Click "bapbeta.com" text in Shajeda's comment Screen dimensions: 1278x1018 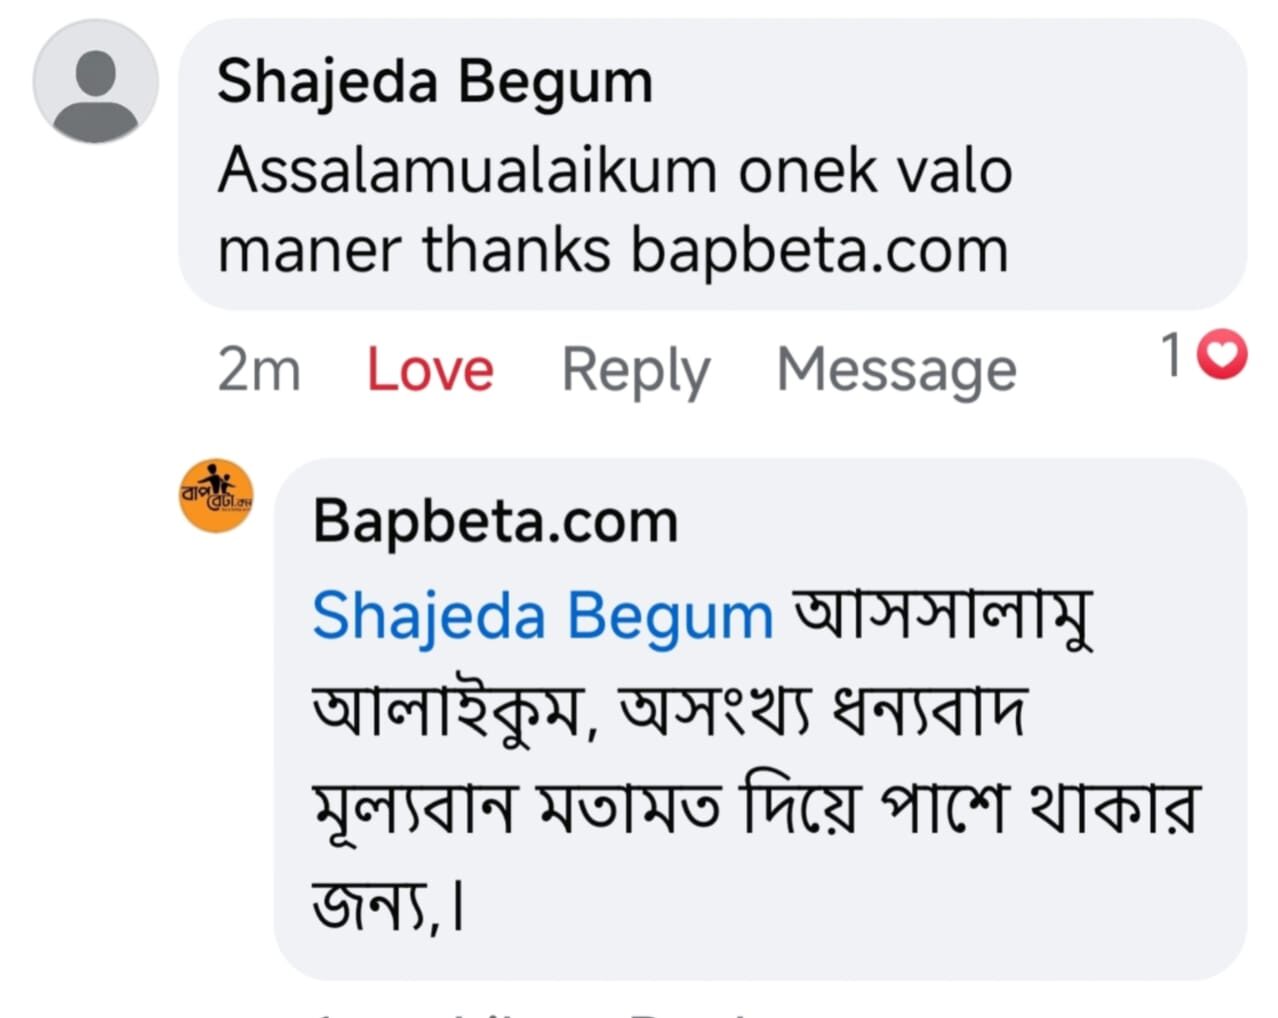[x=819, y=249]
